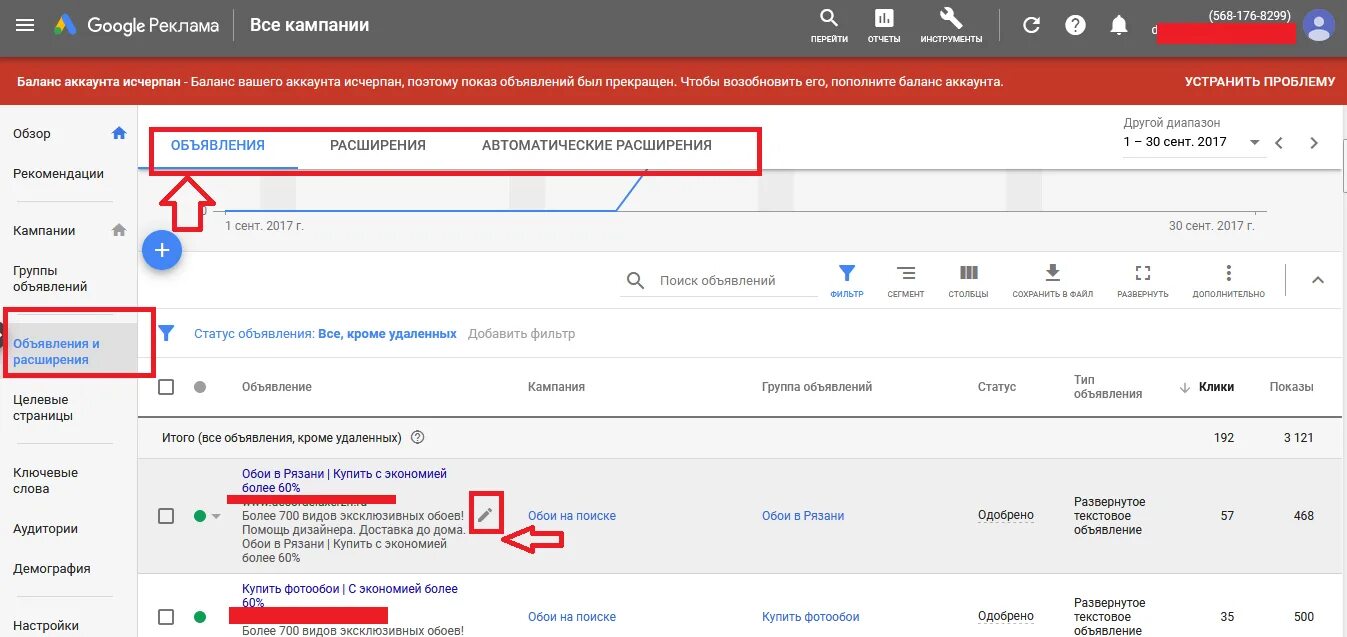Open Настройки in the sidebar
Image resolution: width=1347 pixels, height=637 pixels.
click(45, 625)
